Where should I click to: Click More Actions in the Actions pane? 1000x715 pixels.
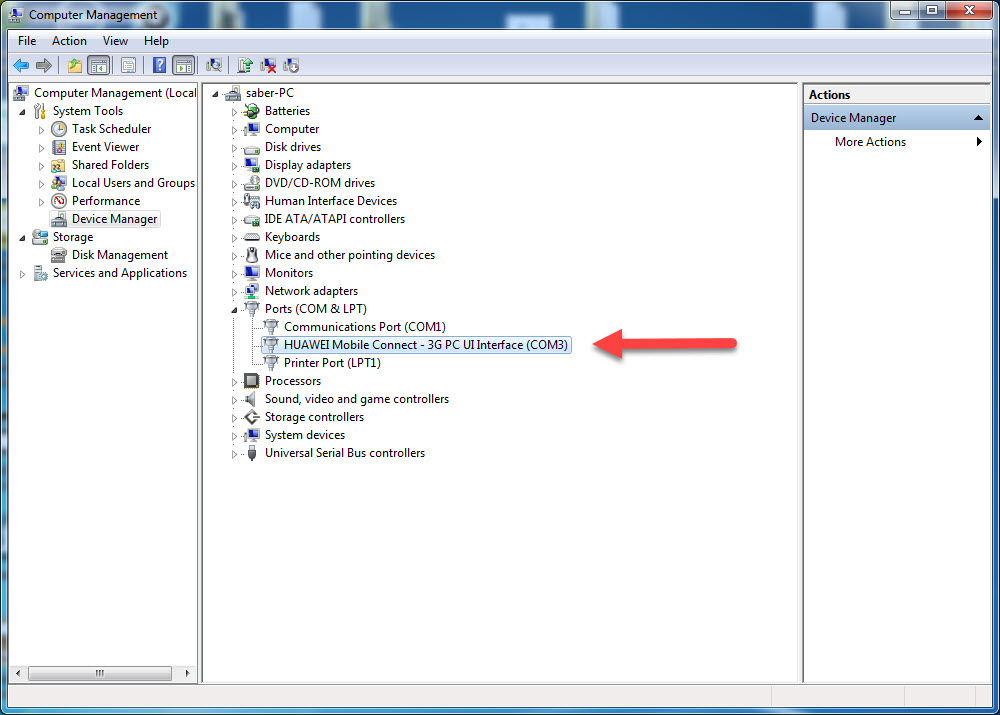pos(870,142)
